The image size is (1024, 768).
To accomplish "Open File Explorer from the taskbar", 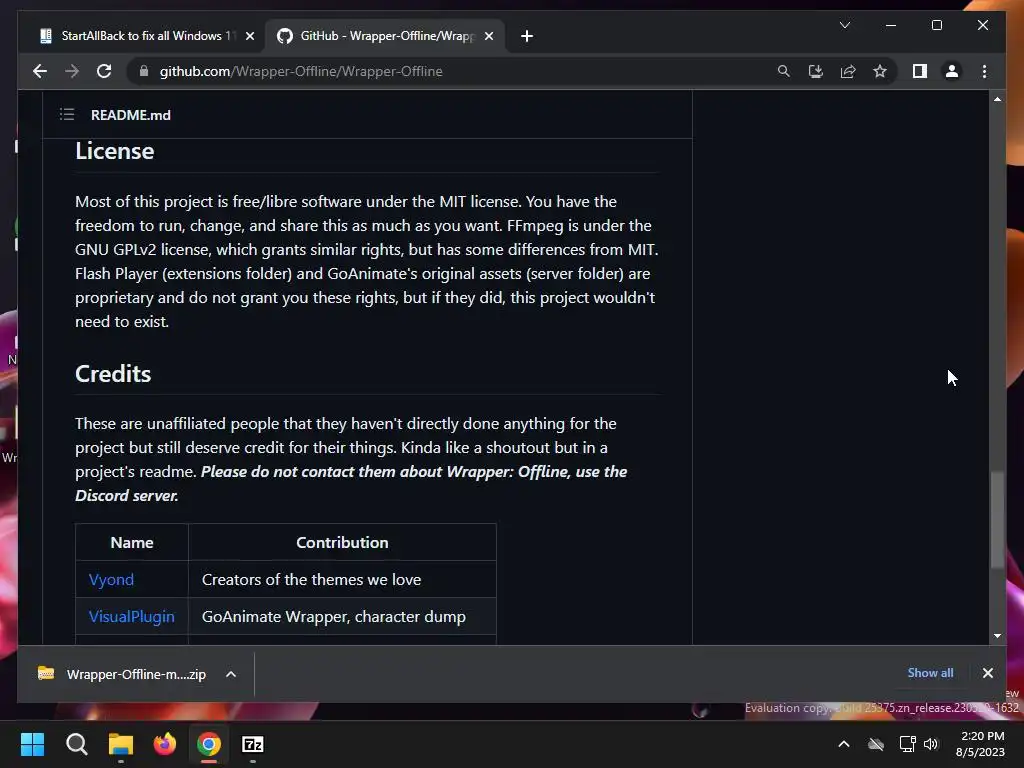I will (121, 744).
